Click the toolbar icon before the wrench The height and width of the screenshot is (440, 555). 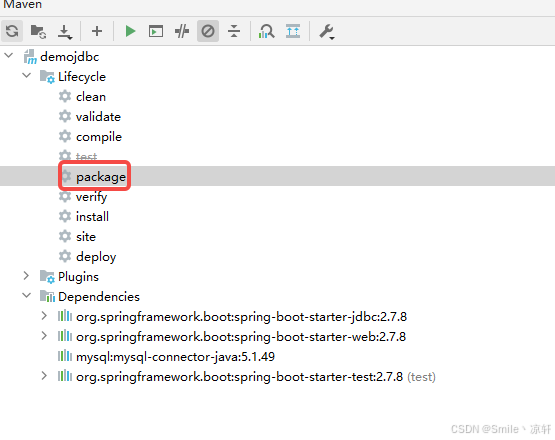(x=293, y=31)
